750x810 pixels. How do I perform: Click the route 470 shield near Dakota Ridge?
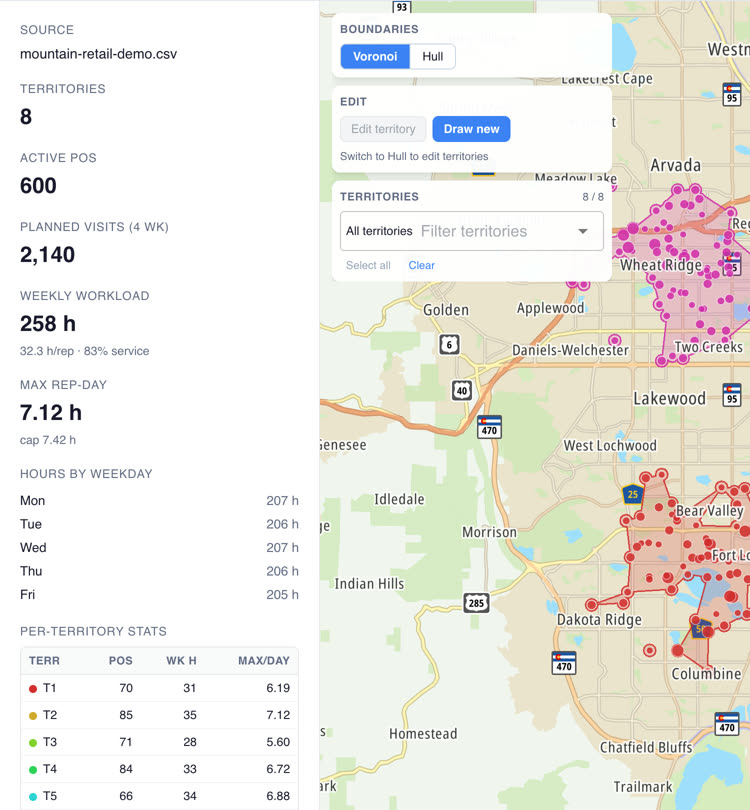(x=564, y=663)
